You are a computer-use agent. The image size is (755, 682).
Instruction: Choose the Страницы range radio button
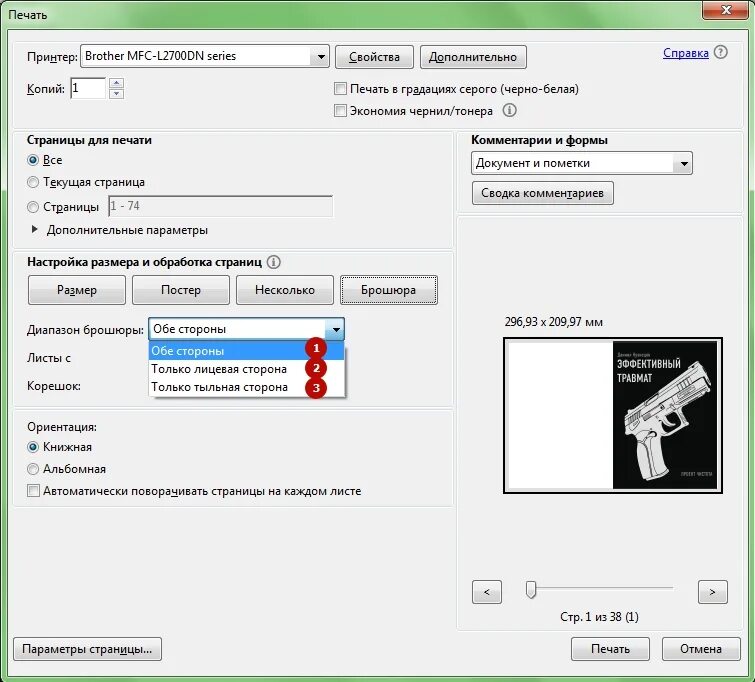pos(33,207)
